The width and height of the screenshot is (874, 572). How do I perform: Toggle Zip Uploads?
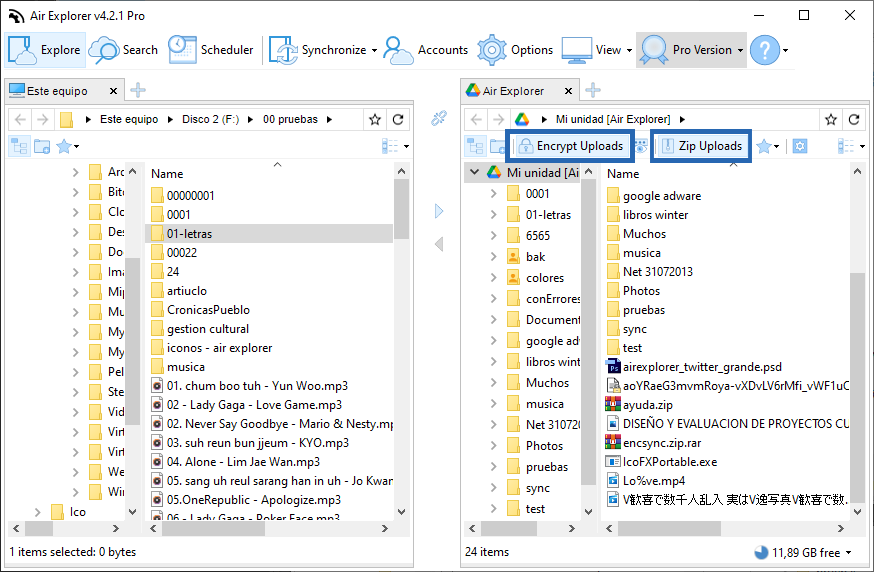tap(701, 146)
